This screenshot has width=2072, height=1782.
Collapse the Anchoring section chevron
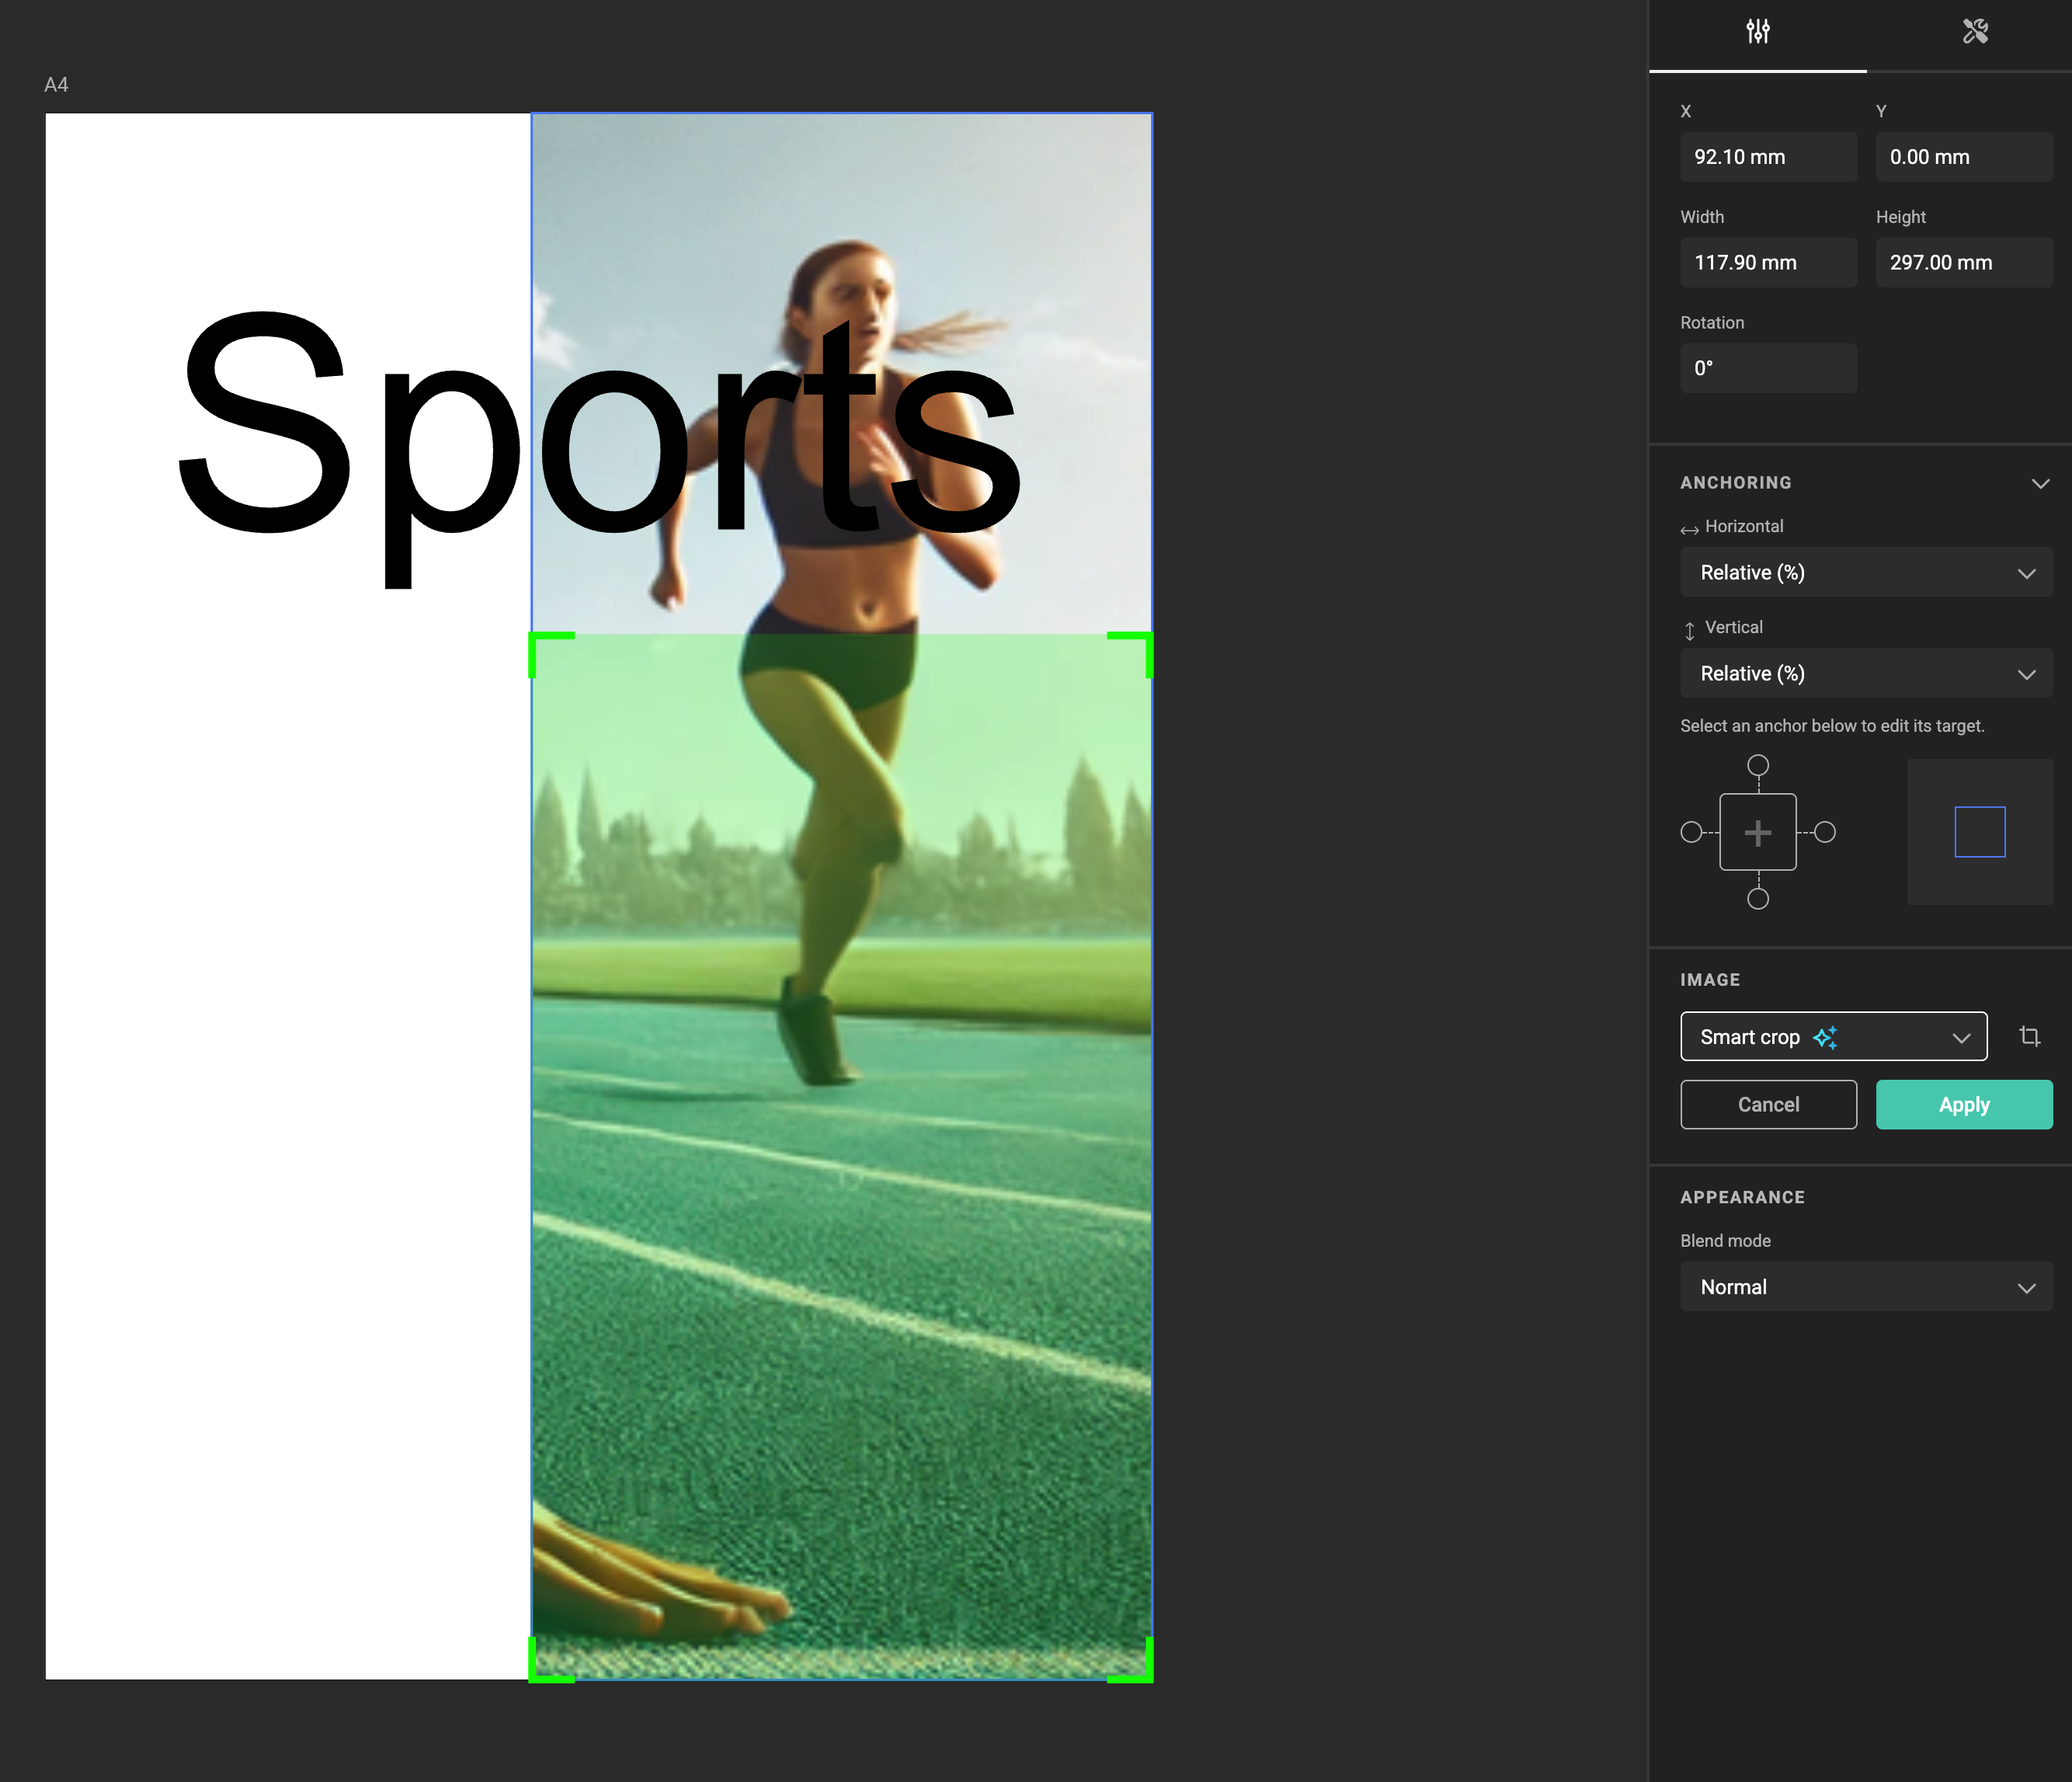[2040, 483]
